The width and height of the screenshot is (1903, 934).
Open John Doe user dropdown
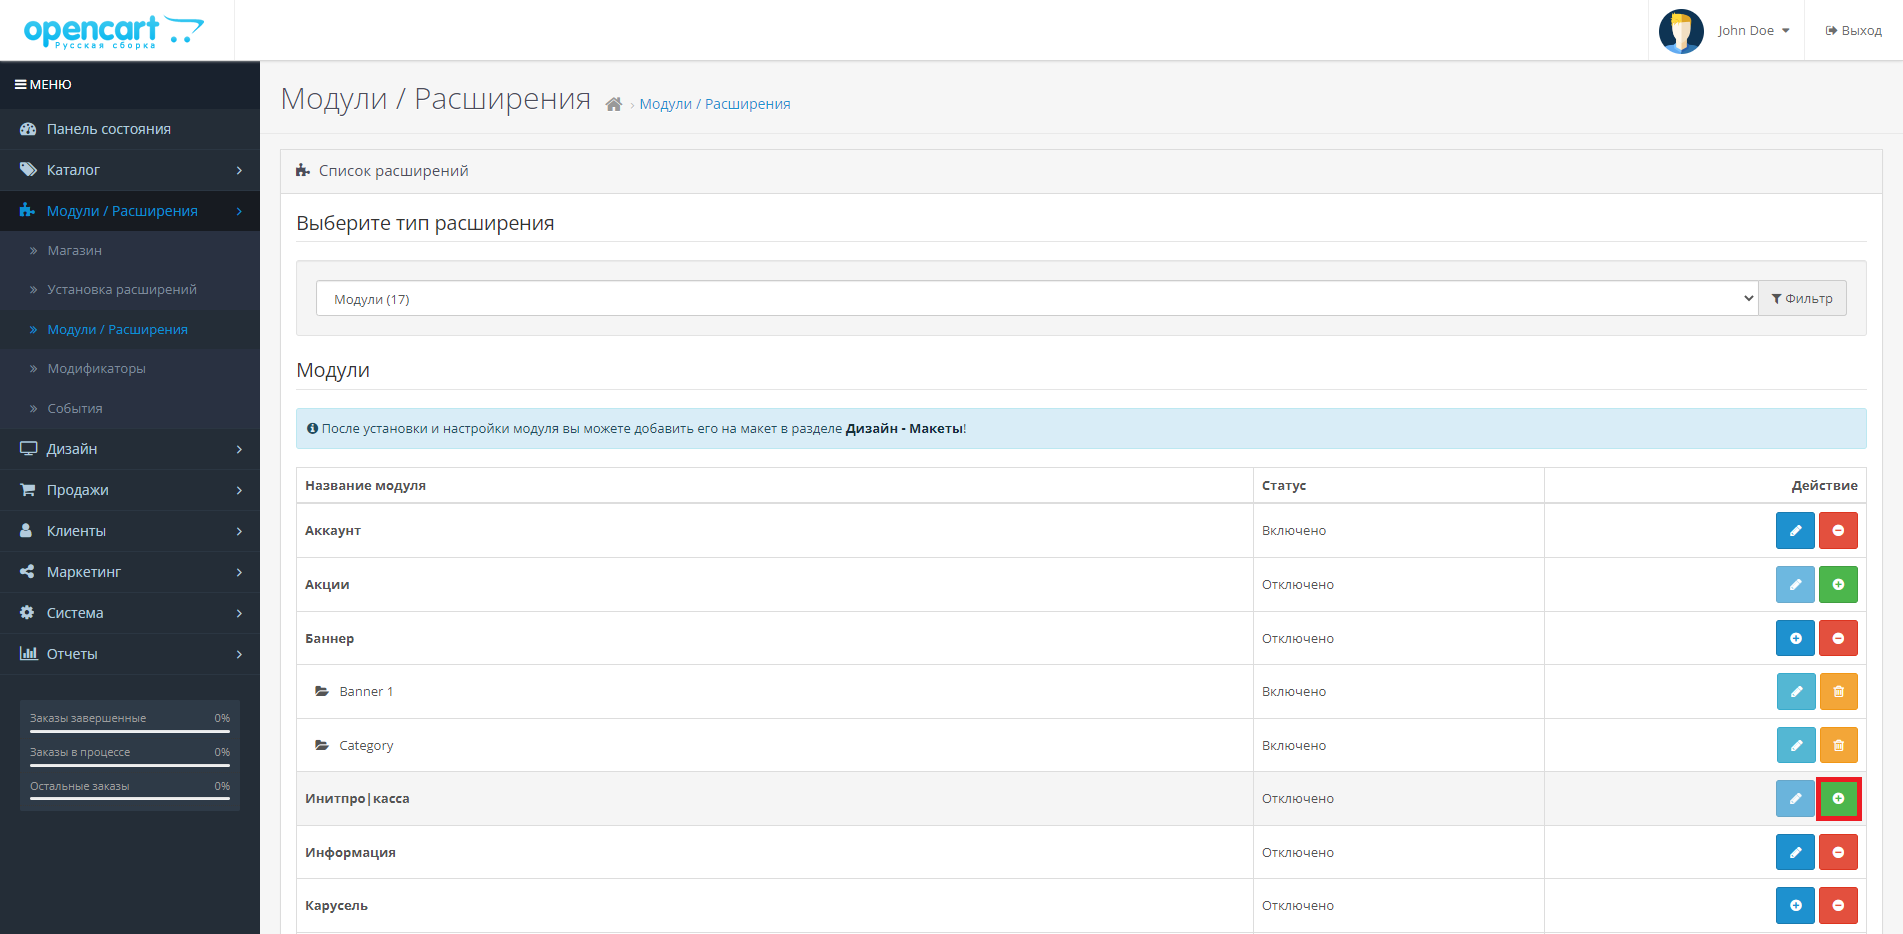point(1753,31)
